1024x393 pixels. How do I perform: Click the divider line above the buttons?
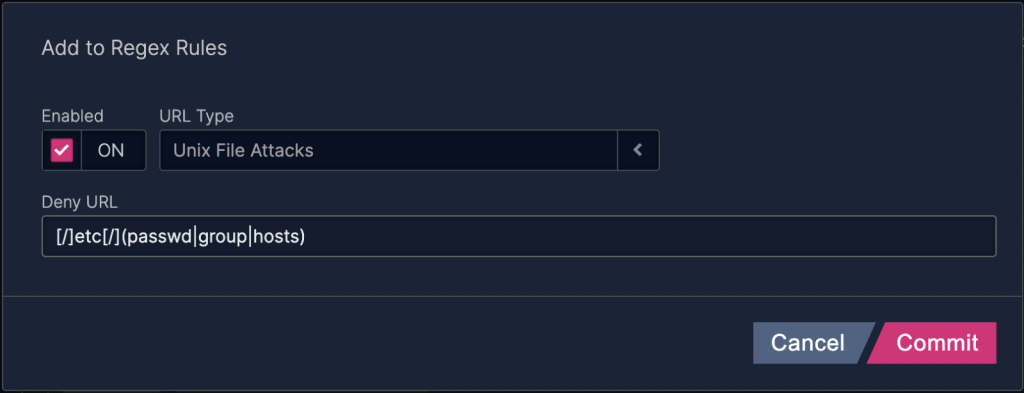pyautogui.click(x=512, y=296)
